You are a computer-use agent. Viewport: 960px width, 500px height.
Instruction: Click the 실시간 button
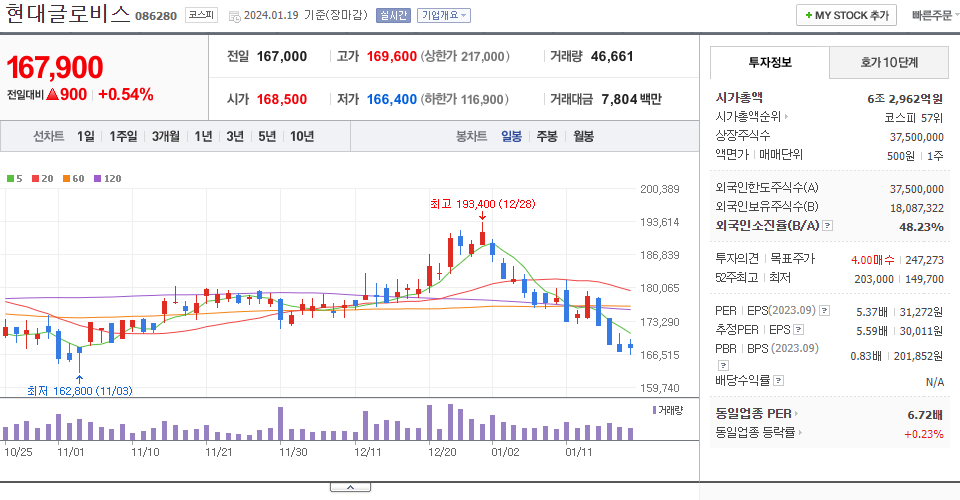click(x=393, y=15)
